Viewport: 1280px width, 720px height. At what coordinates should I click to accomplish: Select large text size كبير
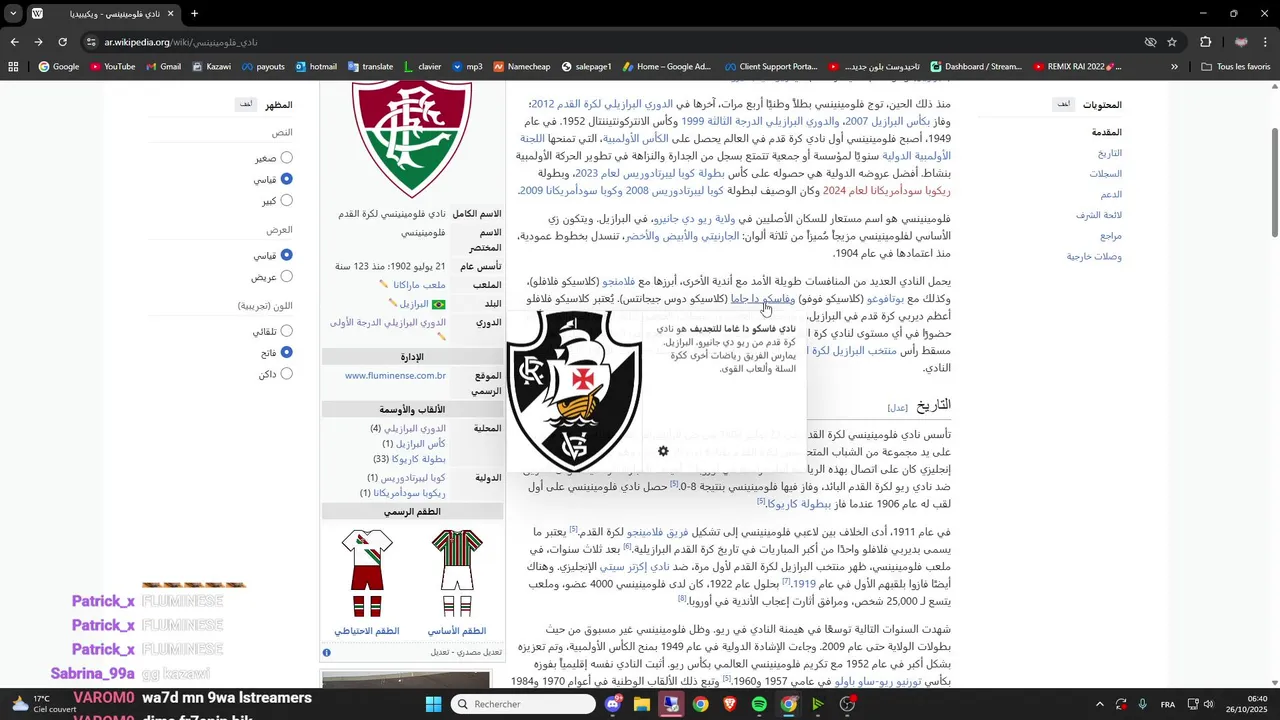click(x=286, y=200)
